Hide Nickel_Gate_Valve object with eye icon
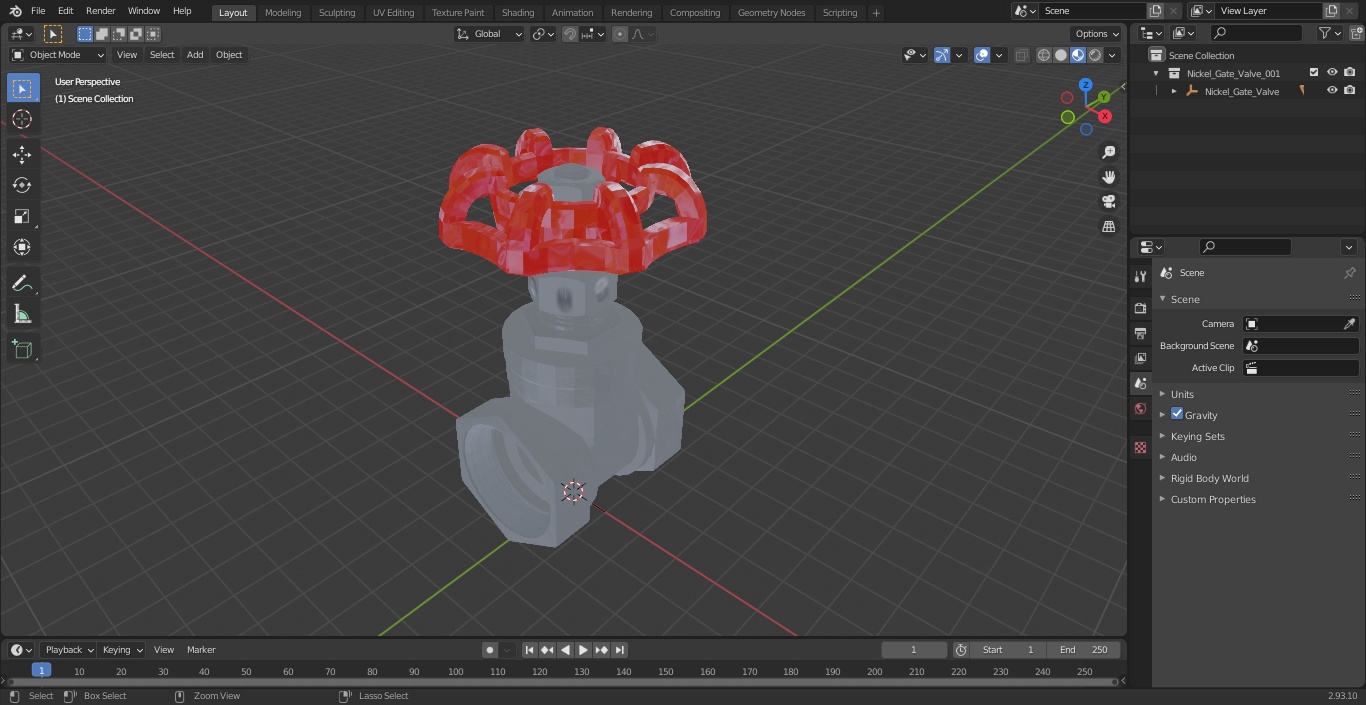 (1332, 91)
